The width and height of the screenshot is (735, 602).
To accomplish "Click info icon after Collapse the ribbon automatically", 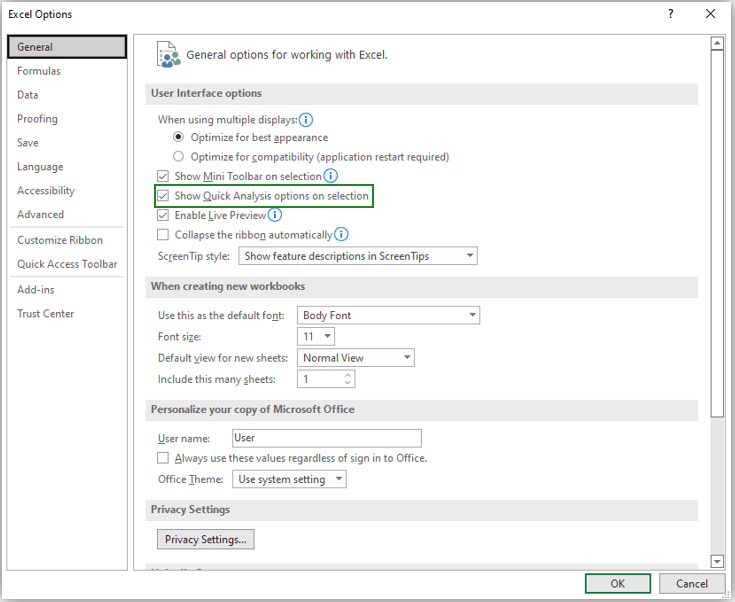I will tap(341, 234).
